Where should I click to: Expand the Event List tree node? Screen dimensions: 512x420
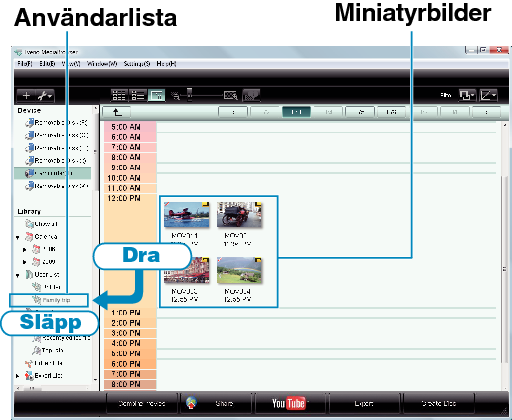pyautogui.click(x=18, y=376)
